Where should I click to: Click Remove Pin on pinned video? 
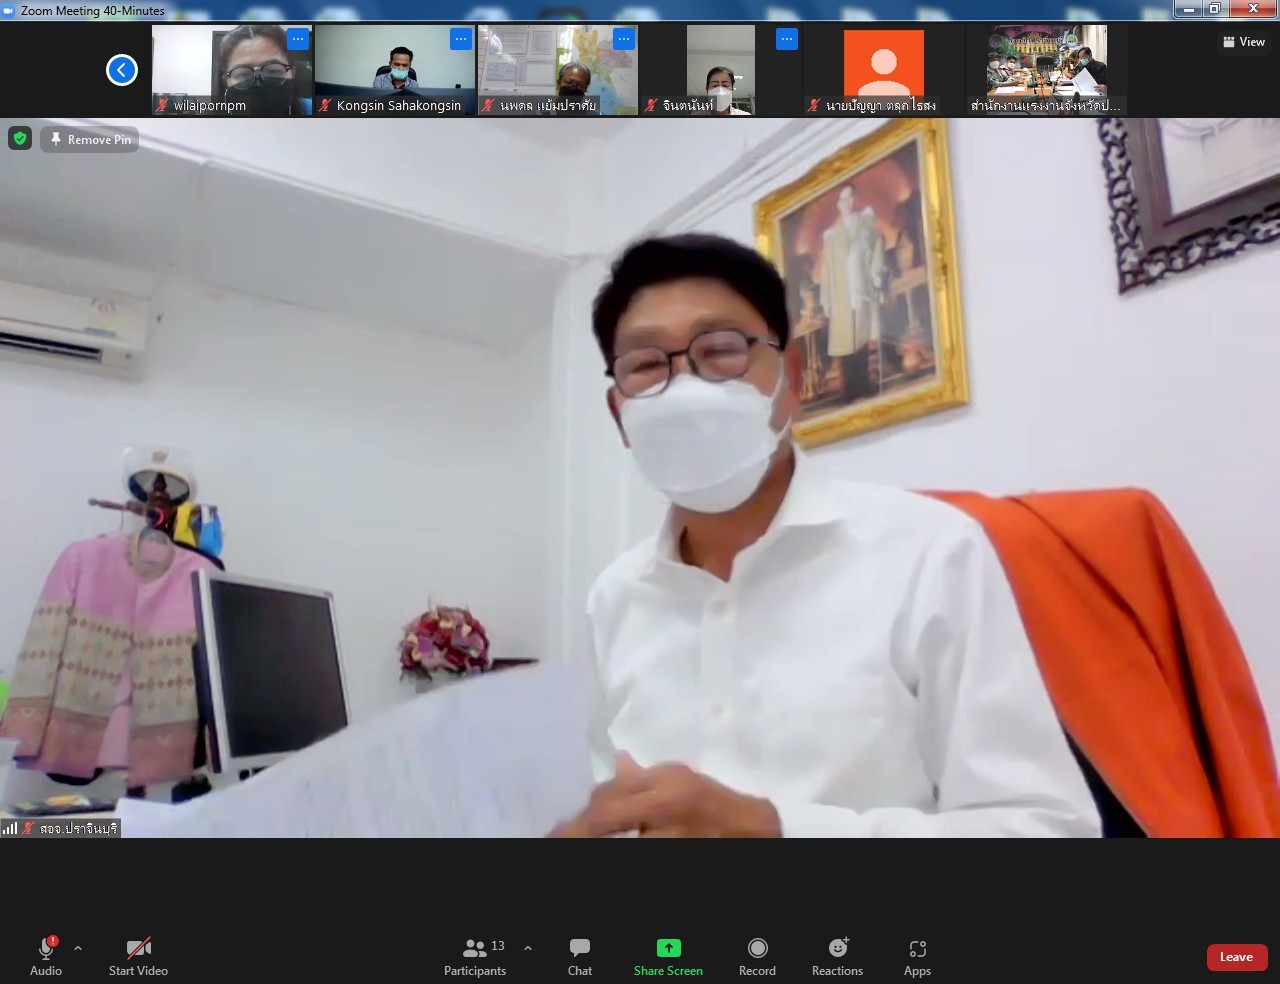(90, 140)
